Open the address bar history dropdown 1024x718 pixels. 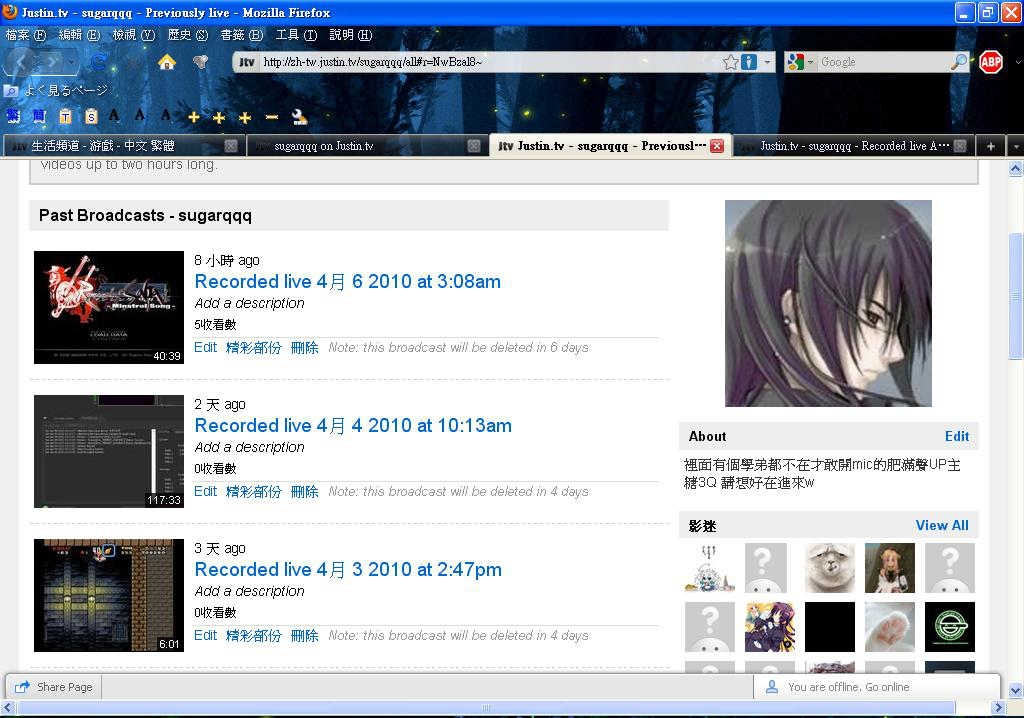click(x=767, y=62)
